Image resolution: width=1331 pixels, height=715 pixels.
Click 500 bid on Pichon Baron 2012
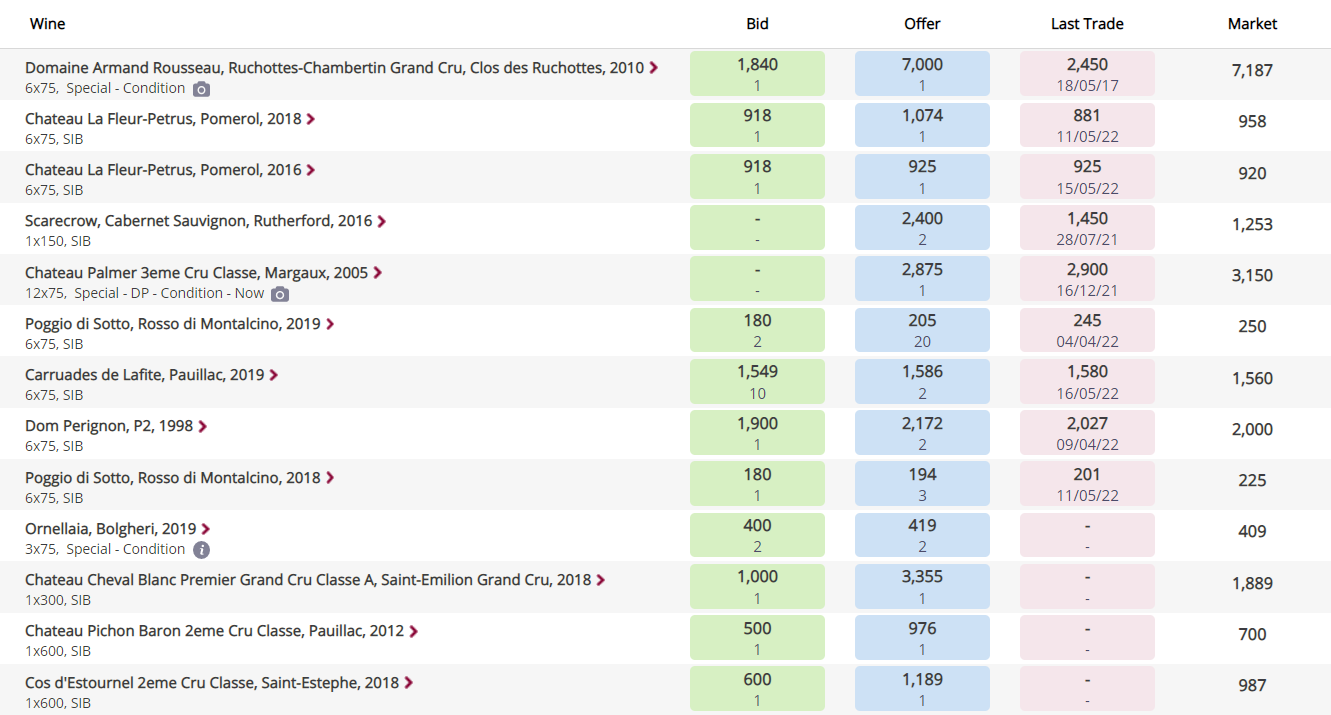point(757,638)
